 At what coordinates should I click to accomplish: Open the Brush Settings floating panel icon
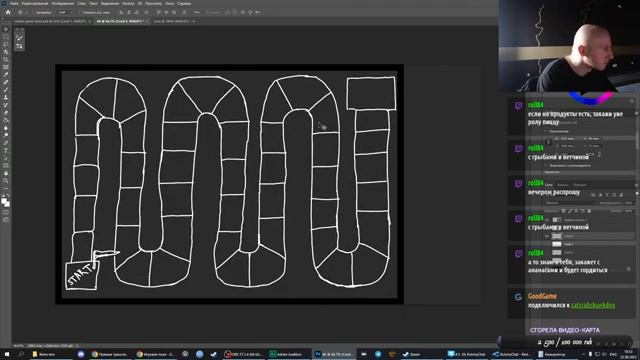pyautogui.click(x=19, y=38)
